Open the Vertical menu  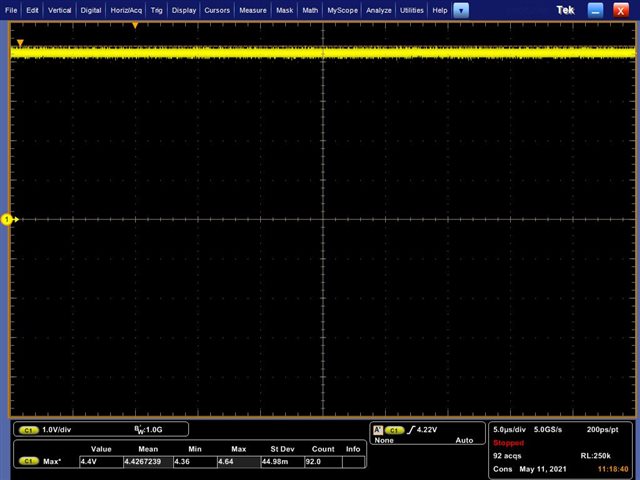coord(59,10)
